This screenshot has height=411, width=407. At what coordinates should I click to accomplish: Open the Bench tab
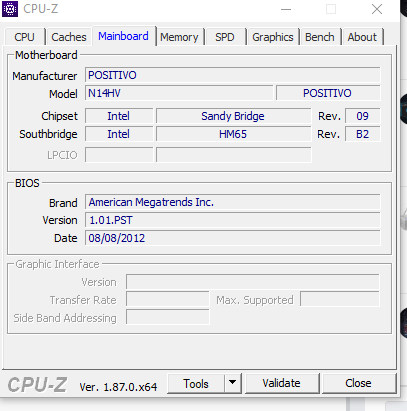320,37
